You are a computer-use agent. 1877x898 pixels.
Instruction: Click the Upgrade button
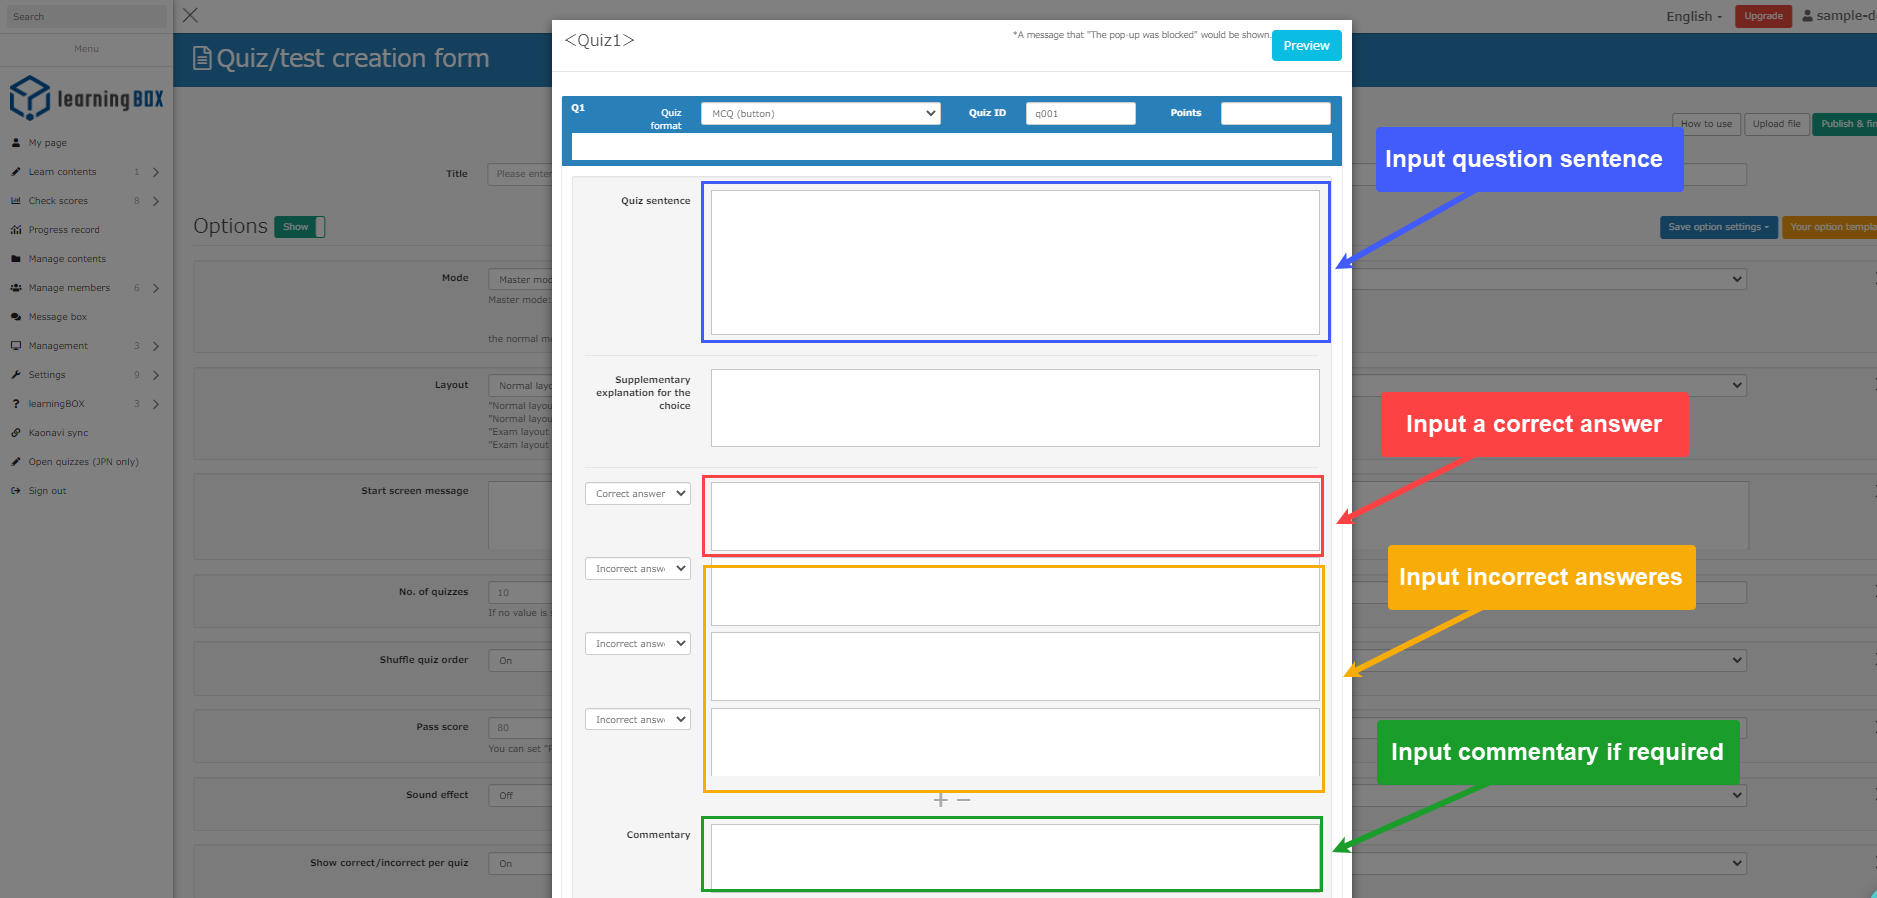pos(1763,16)
